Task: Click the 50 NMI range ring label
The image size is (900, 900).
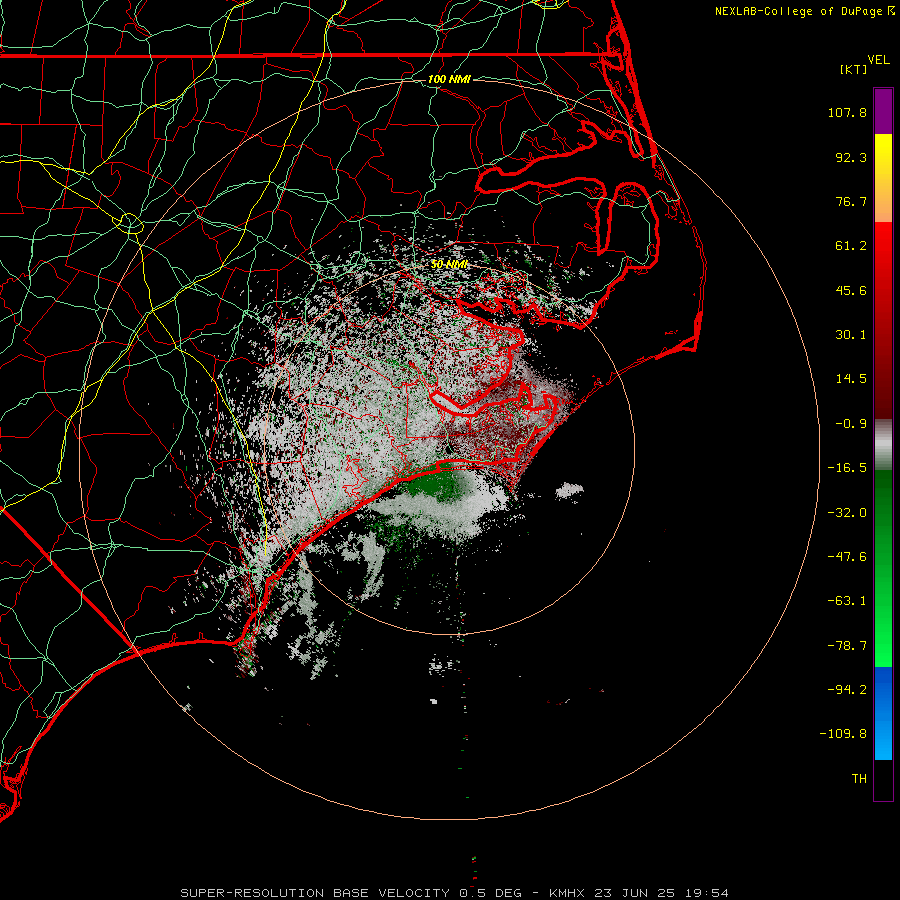Action: click(449, 265)
